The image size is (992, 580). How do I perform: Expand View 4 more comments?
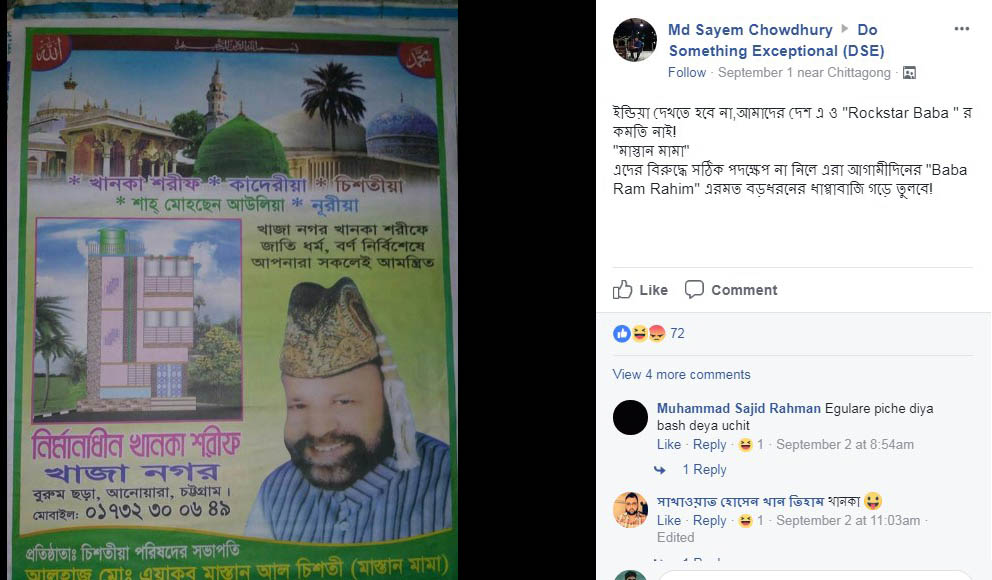point(681,374)
